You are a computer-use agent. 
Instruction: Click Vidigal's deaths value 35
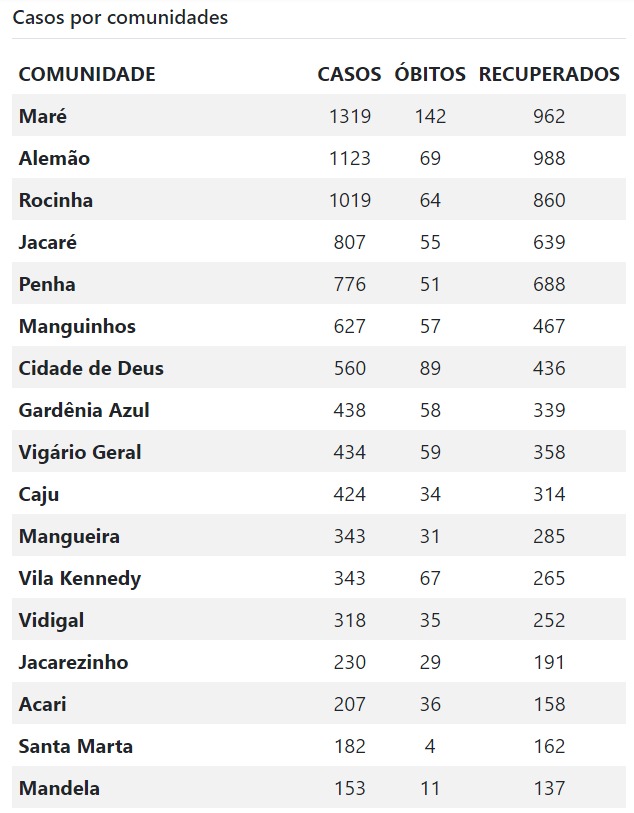click(430, 620)
